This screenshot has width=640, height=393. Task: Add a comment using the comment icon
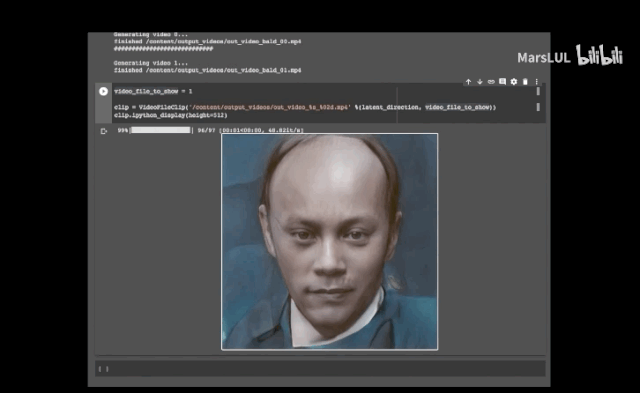502,82
